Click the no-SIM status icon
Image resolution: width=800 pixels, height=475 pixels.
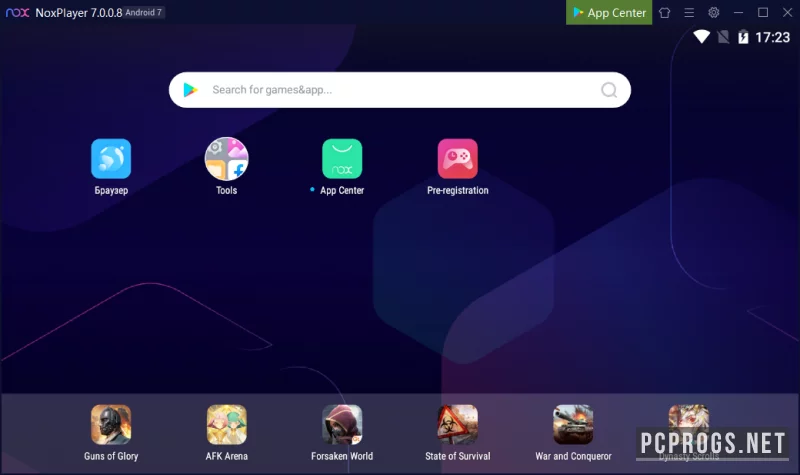(x=723, y=37)
